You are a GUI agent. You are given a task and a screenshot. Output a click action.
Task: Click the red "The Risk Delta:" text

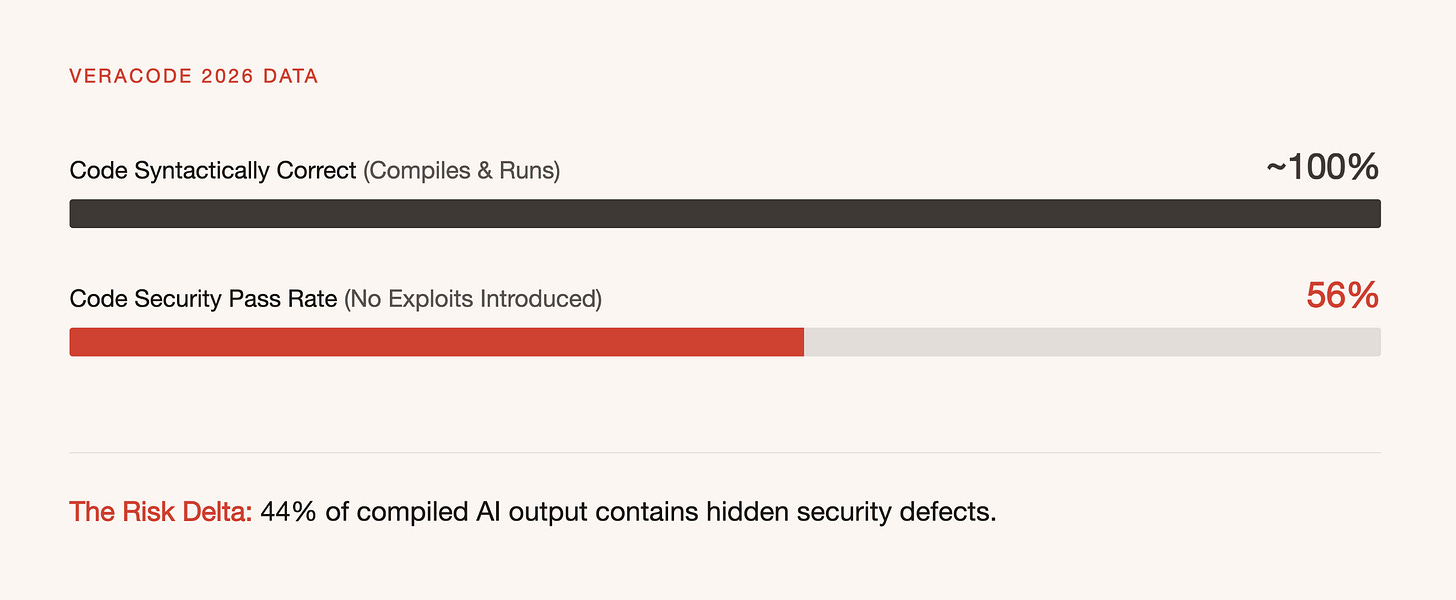coord(161,513)
